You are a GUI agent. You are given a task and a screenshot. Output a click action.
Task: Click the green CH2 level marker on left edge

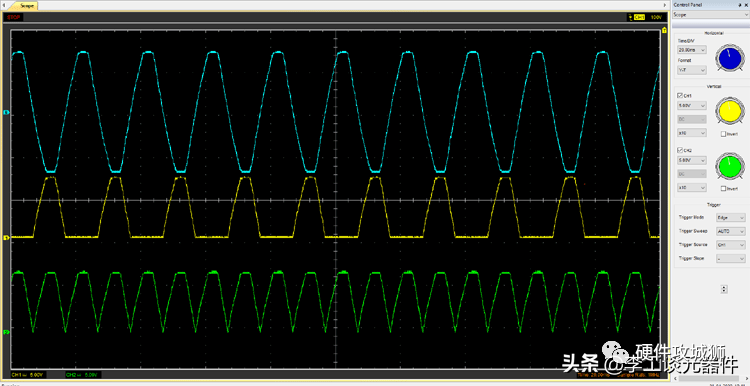[6, 331]
